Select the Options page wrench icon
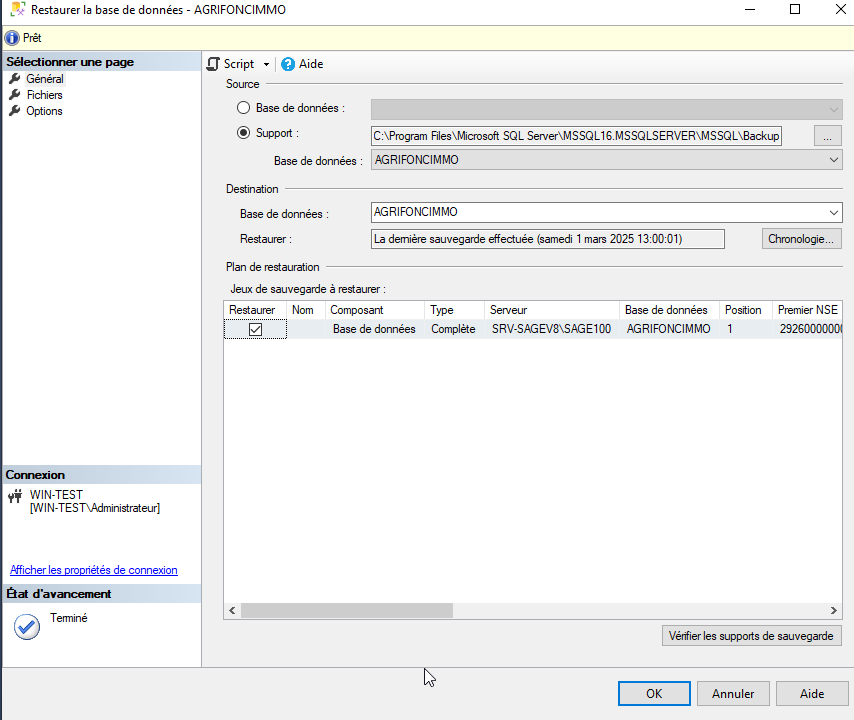Image resolution: width=854 pixels, height=720 pixels. (15, 111)
